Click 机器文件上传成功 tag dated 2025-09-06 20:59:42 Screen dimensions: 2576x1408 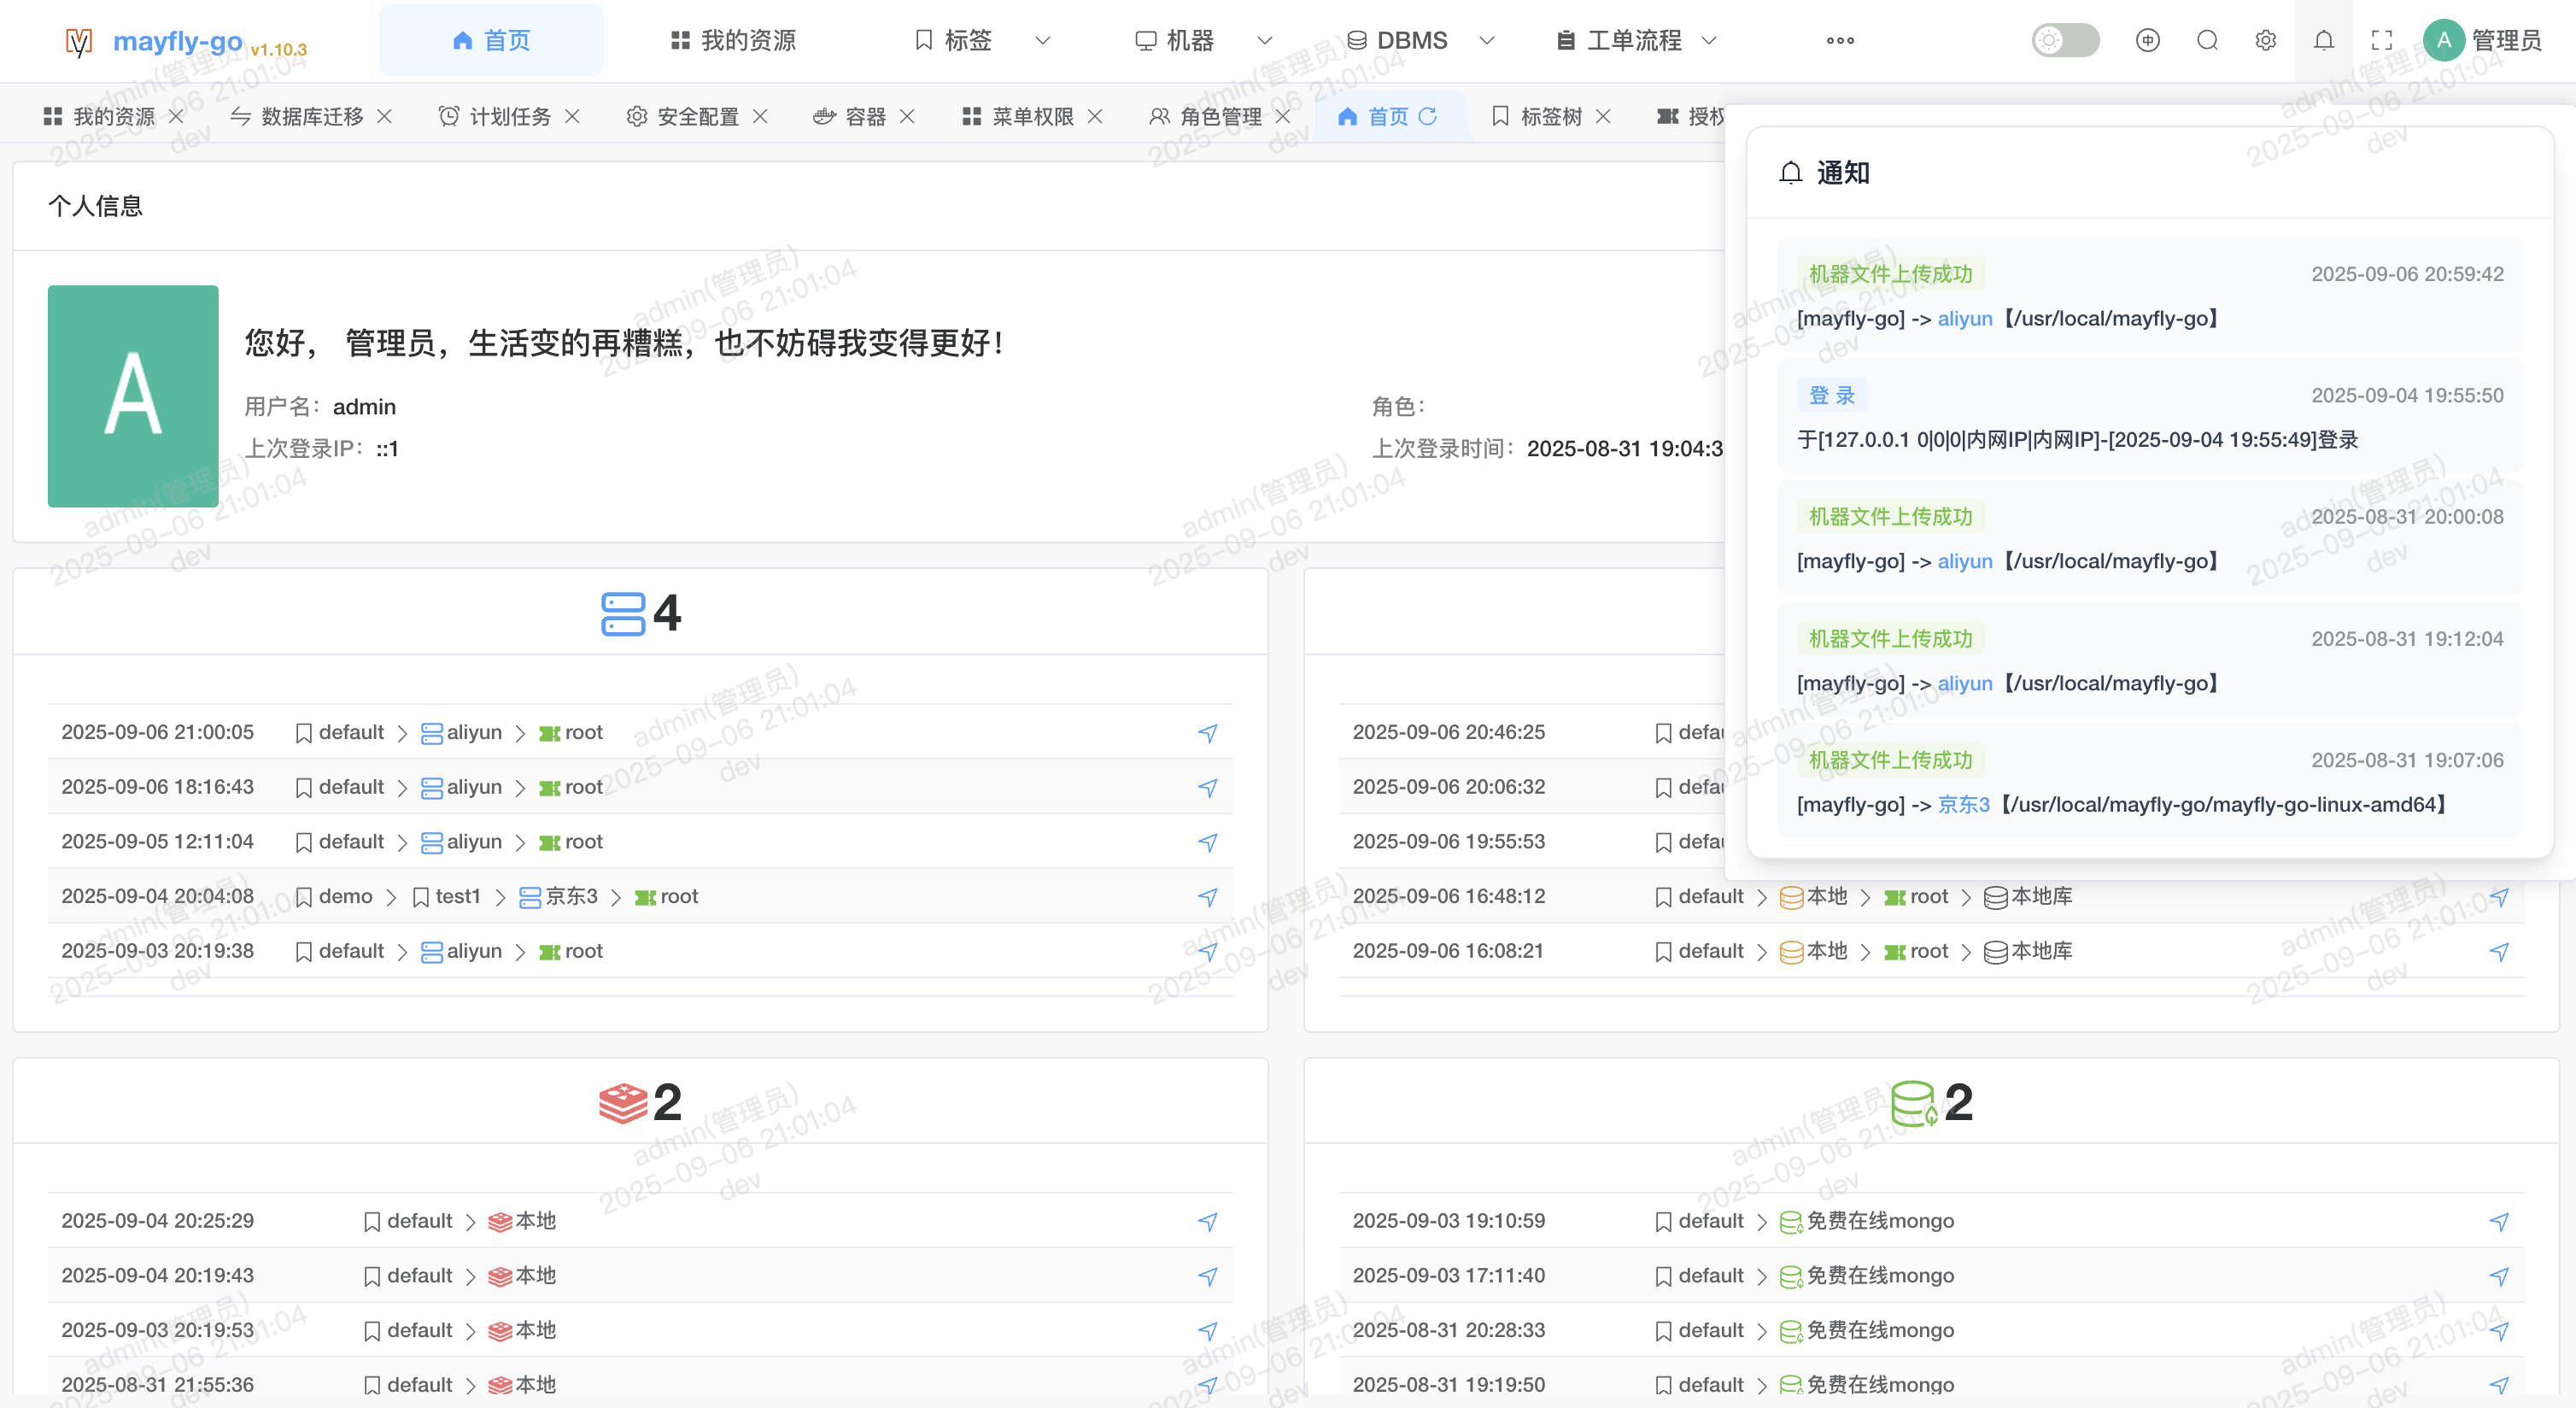click(1890, 273)
